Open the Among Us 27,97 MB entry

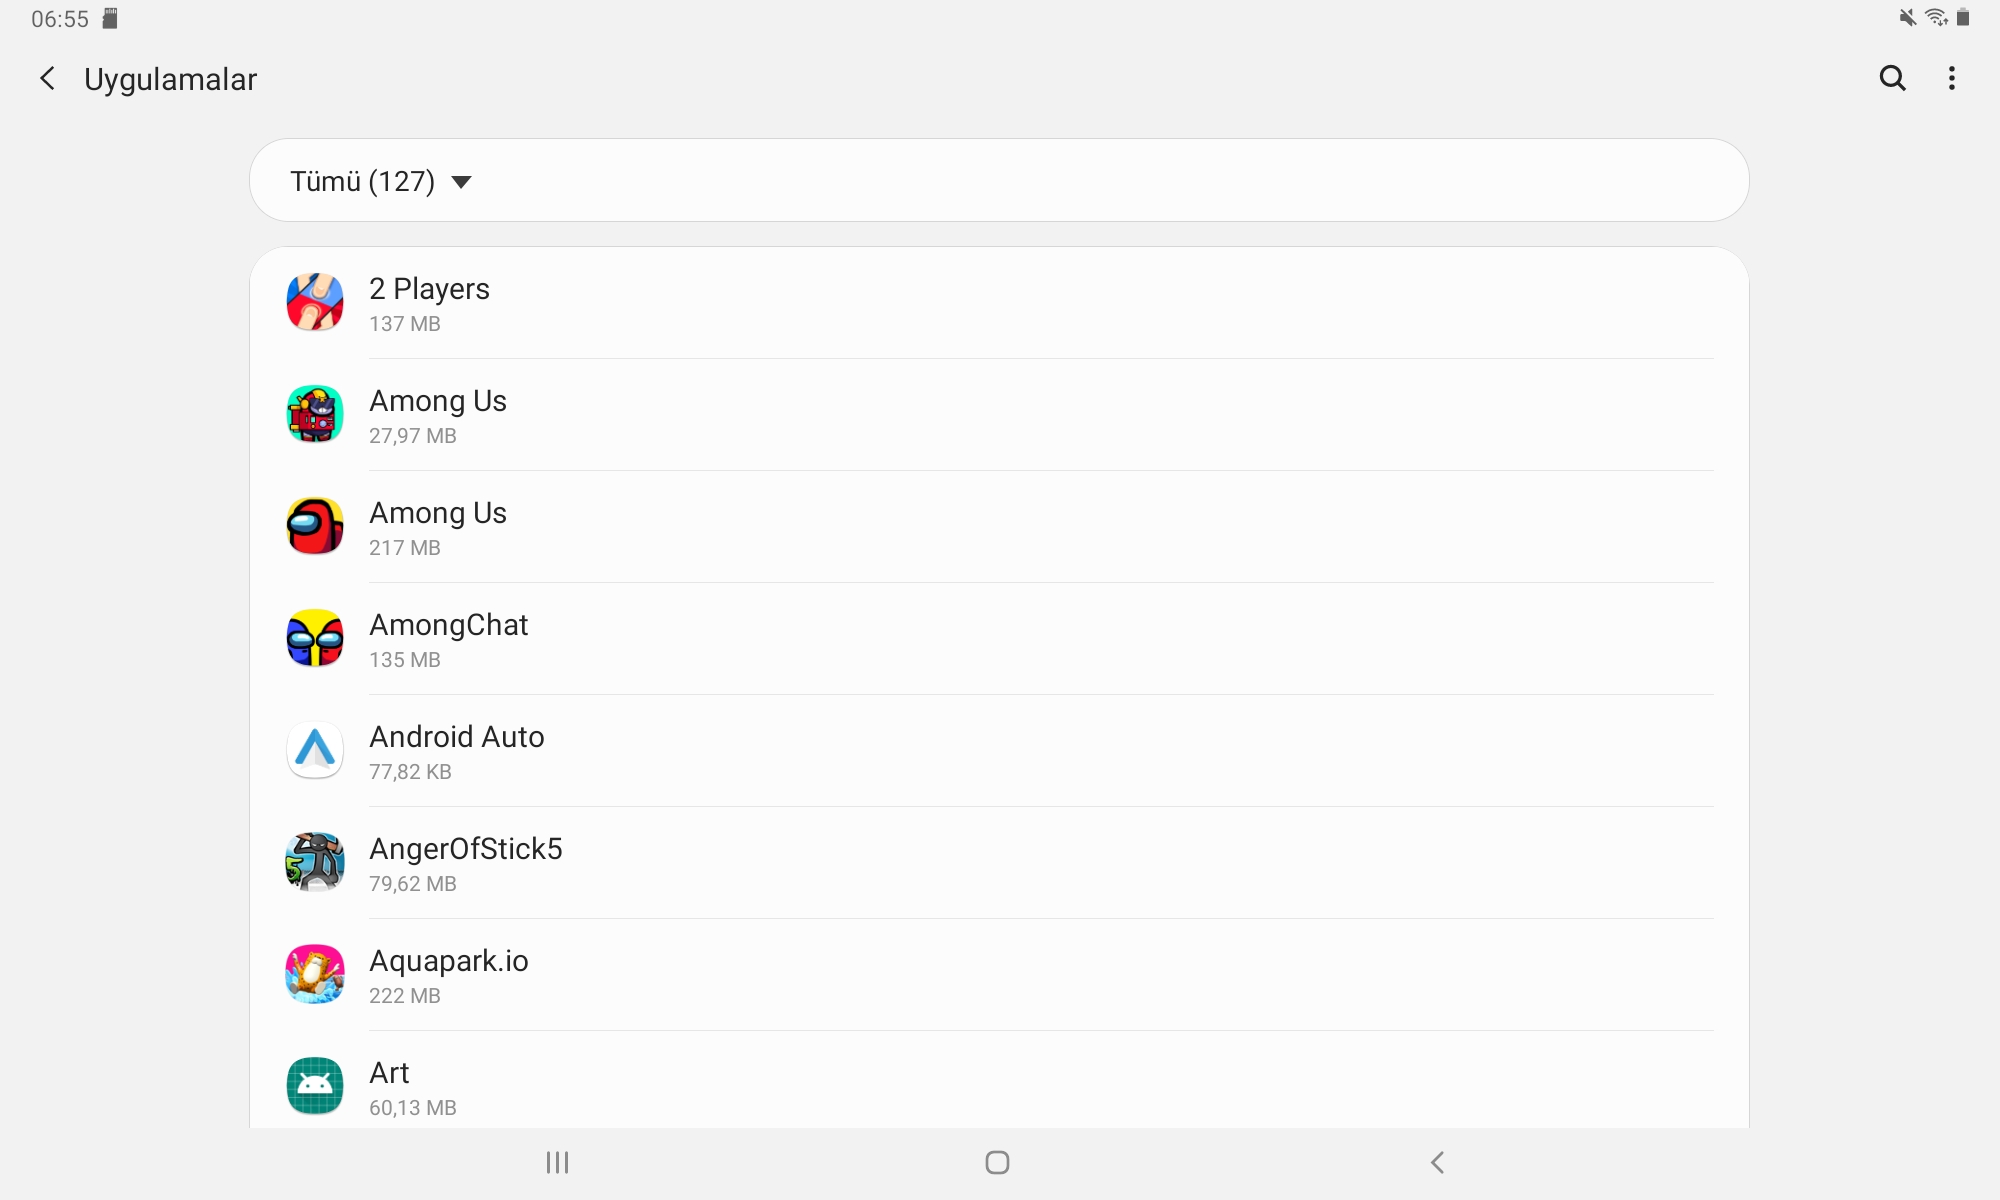click(x=999, y=415)
